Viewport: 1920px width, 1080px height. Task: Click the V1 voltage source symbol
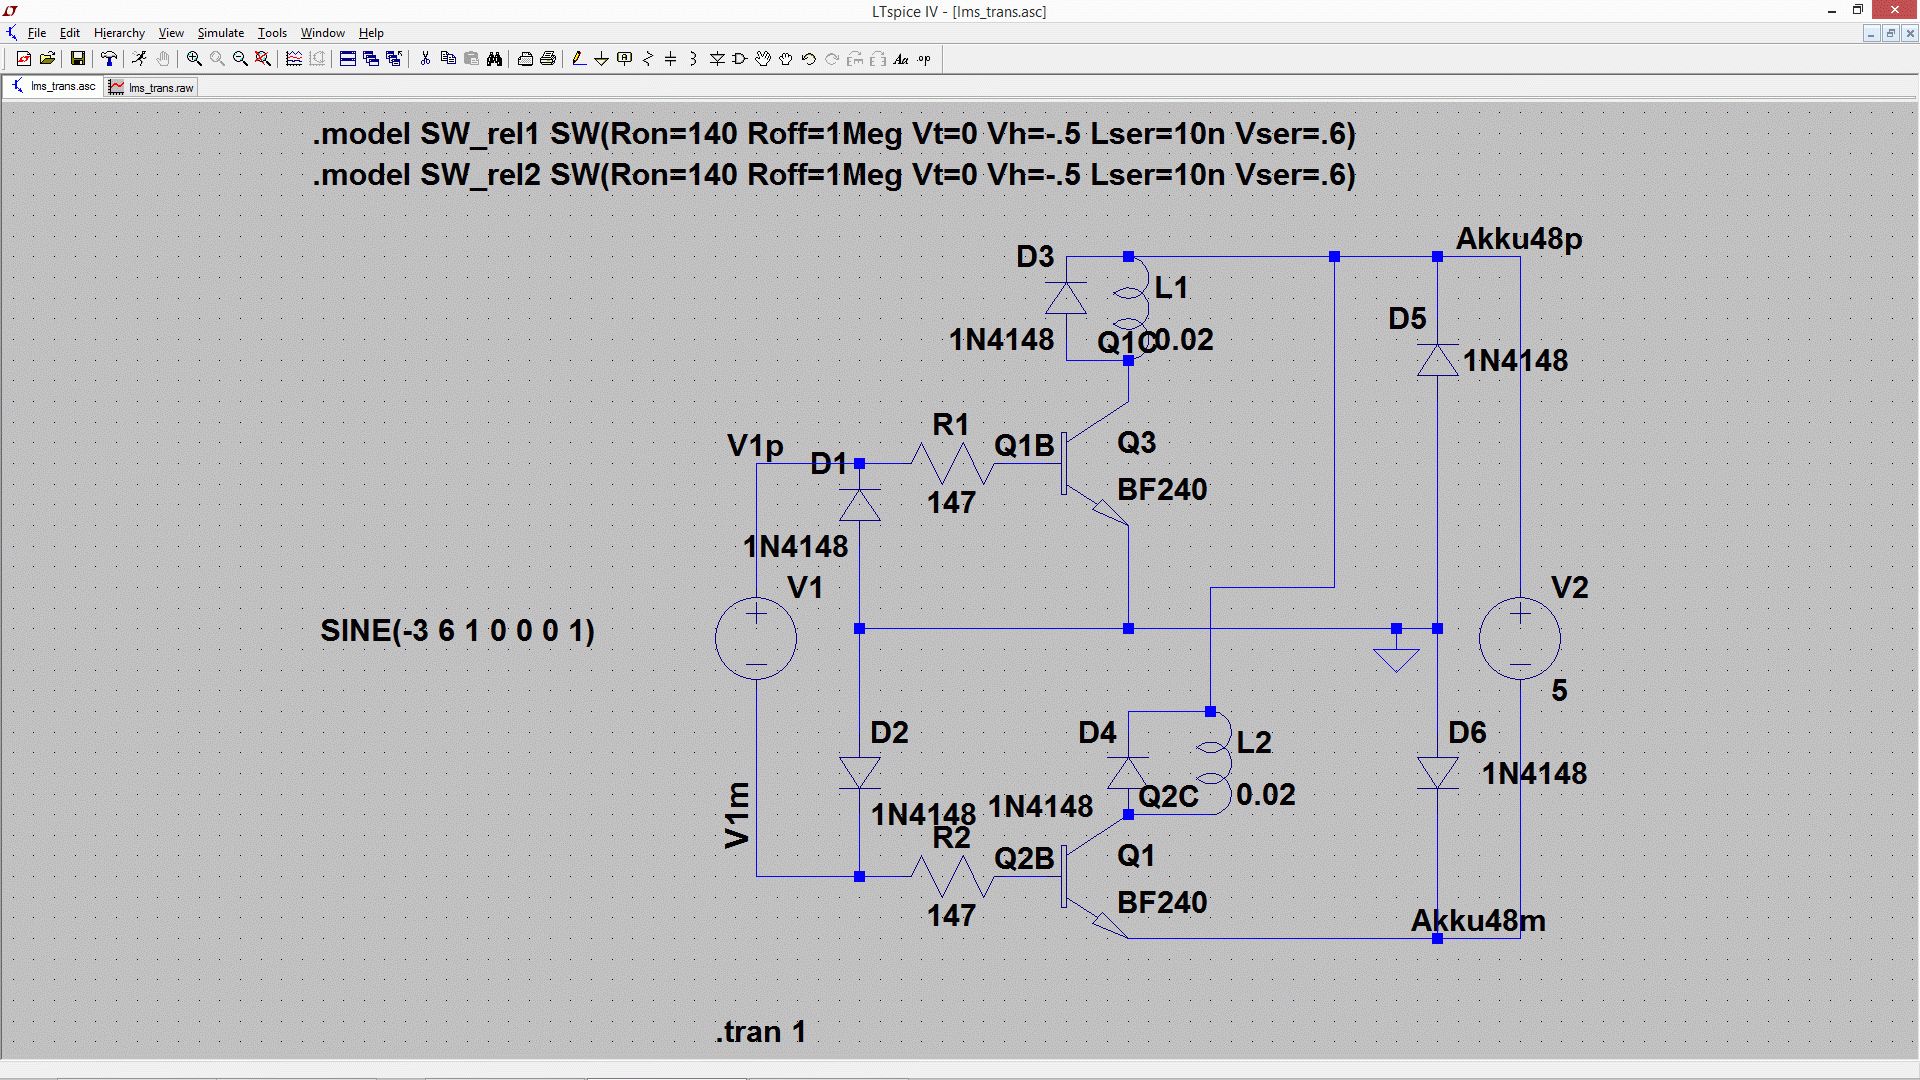[x=756, y=638]
